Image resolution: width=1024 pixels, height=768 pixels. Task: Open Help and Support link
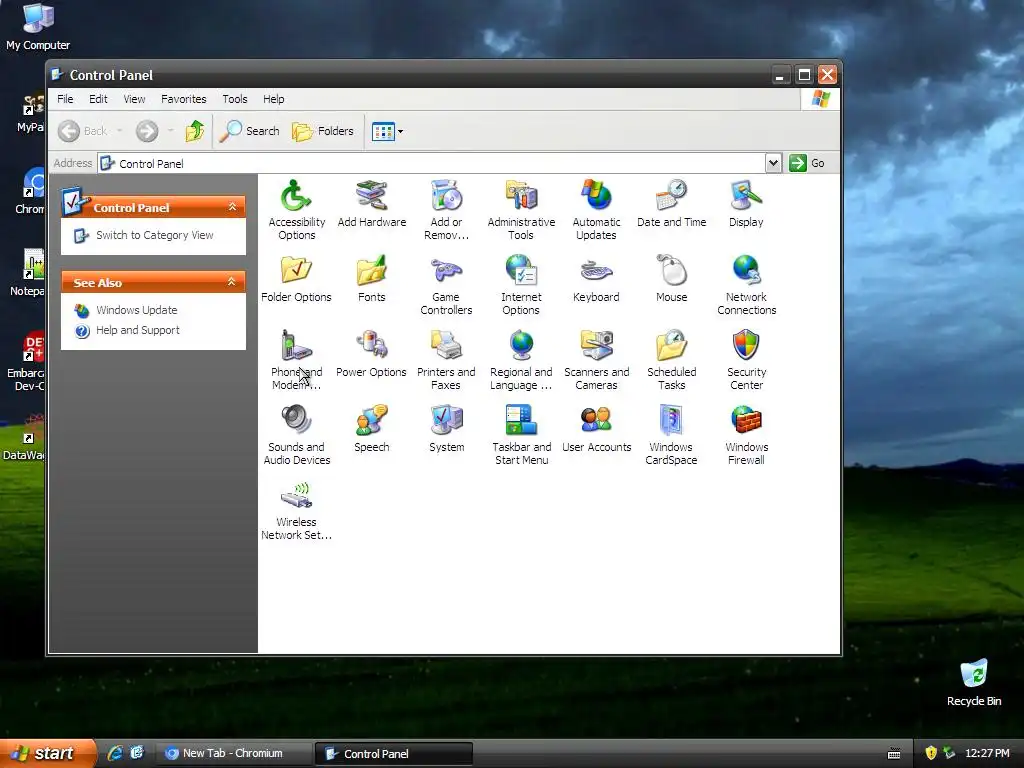[x=138, y=330]
